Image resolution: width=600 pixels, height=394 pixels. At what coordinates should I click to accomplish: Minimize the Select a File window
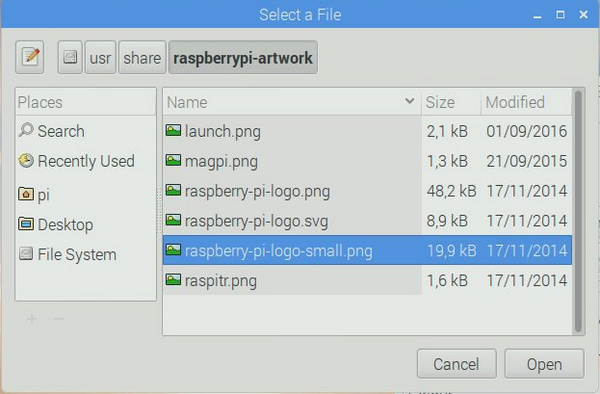click(537, 15)
